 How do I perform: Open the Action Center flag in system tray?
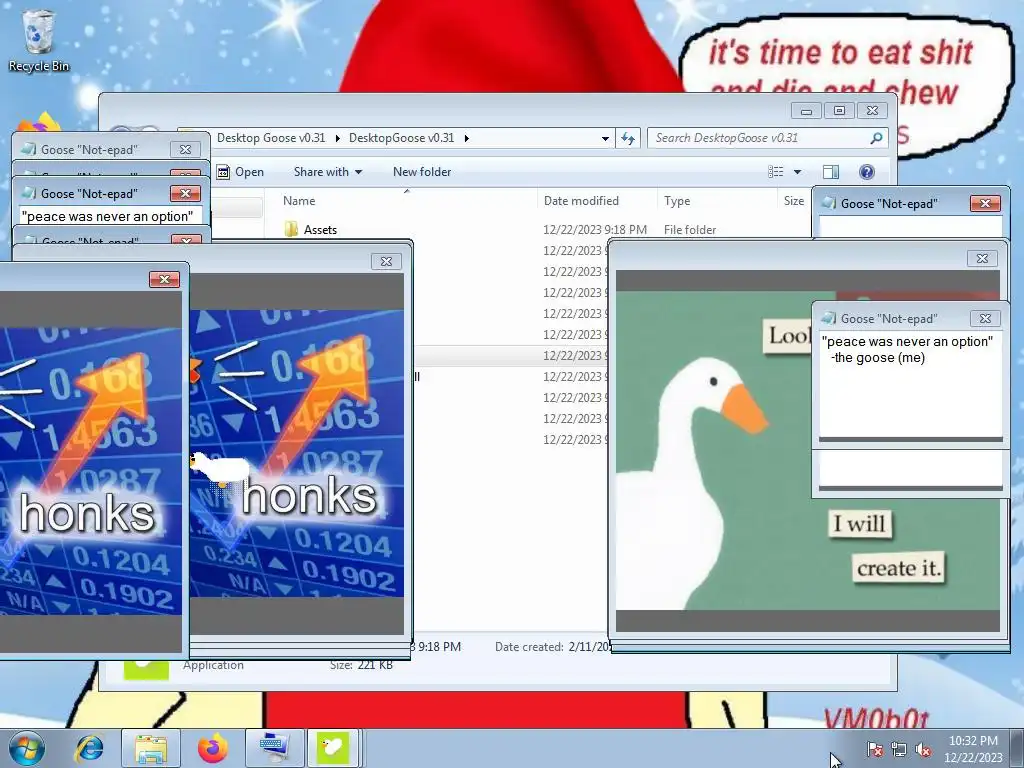pos(875,749)
